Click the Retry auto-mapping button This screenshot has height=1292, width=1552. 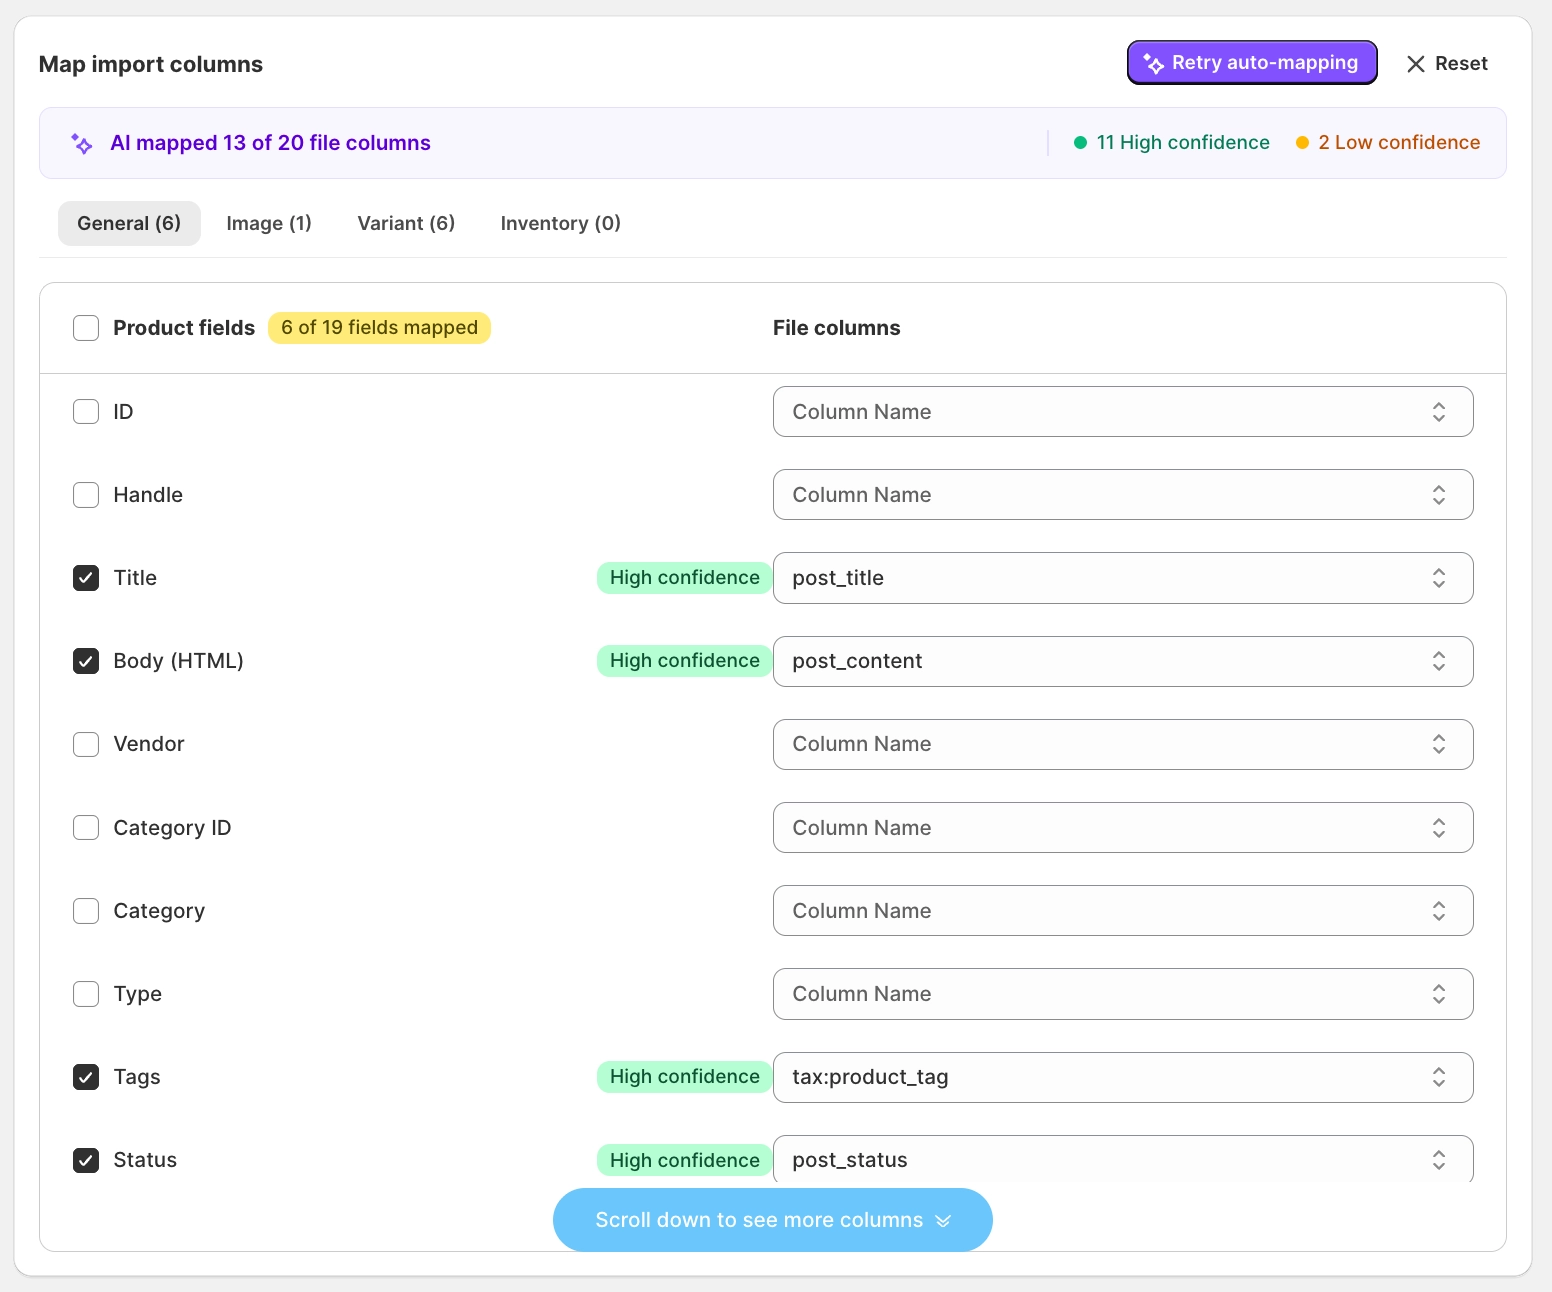(x=1252, y=63)
